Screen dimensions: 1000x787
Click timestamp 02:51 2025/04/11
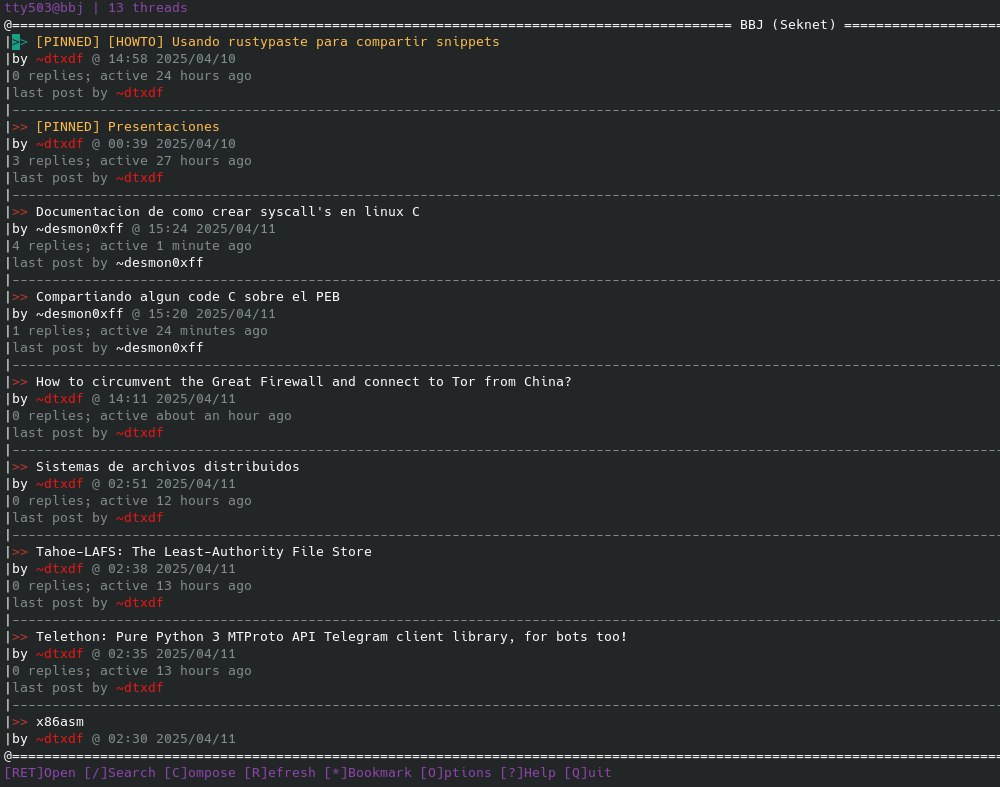[x=172, y=483]
